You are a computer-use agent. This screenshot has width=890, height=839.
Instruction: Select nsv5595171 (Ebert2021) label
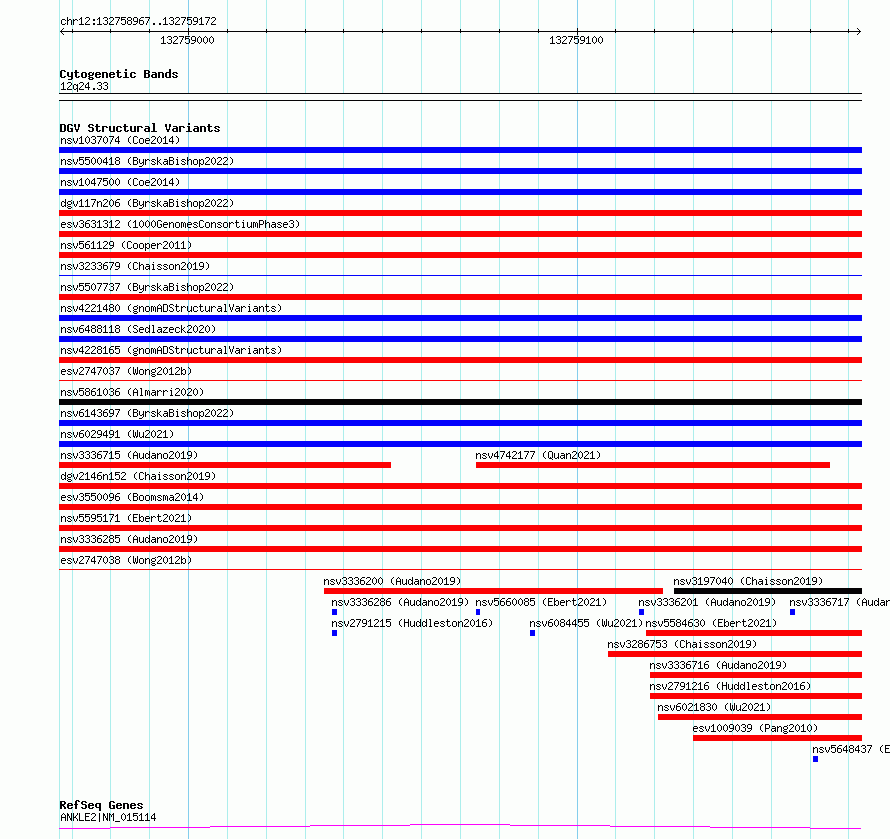(126, 518)
